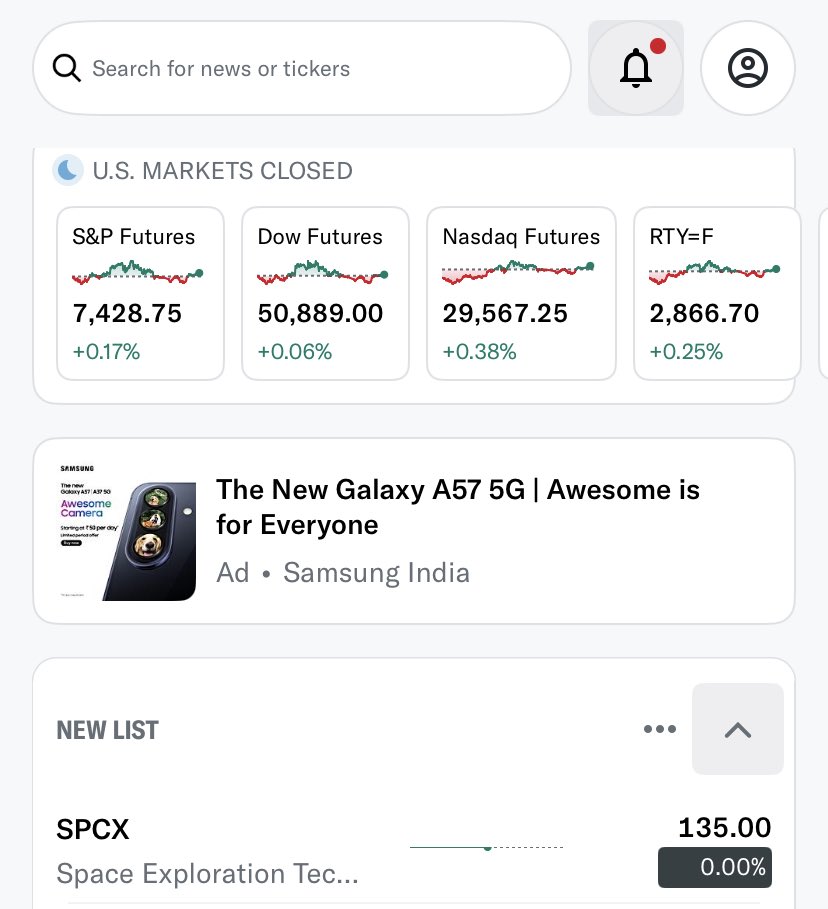
Task: Open the RTY=F futures card
Action: [717, 293]
